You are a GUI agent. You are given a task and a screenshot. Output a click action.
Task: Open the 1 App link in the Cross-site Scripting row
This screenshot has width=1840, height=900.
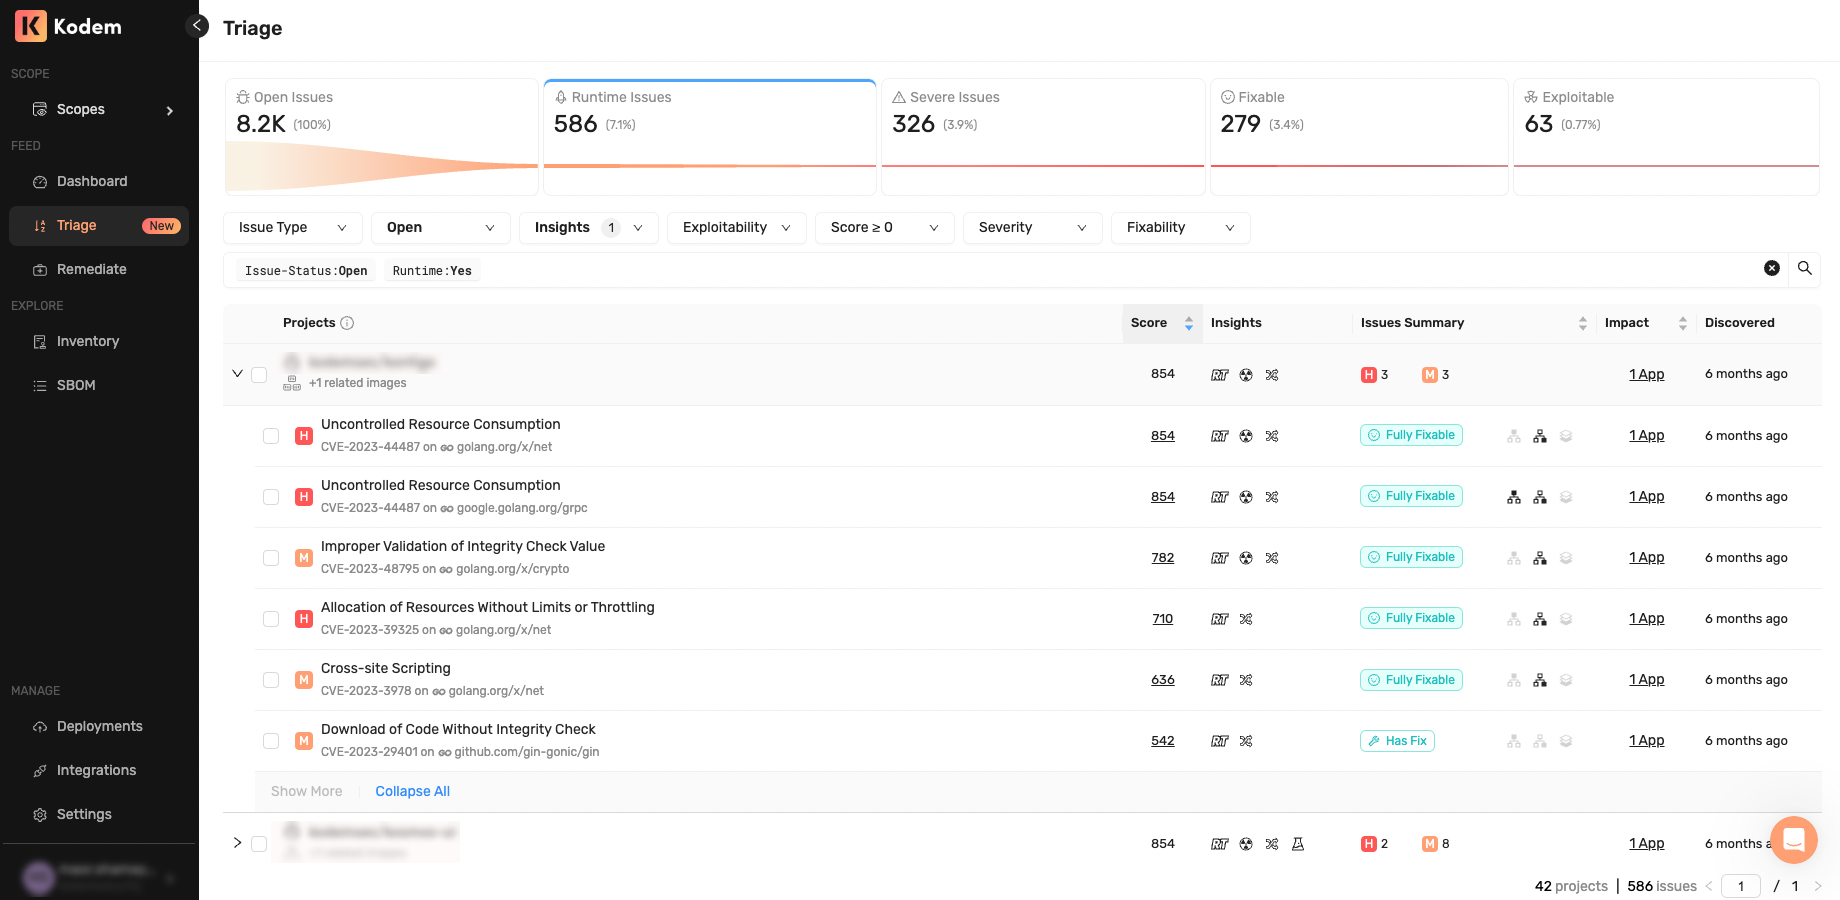tap(1646, 680)
